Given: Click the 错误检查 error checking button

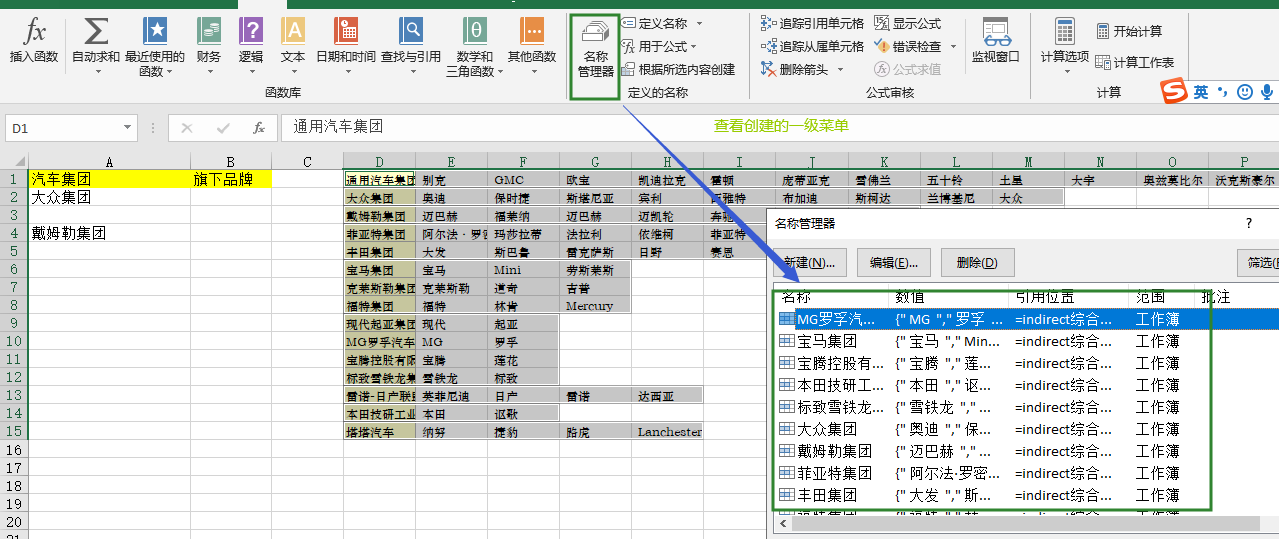Looking at the screenshot, I should point(907,46).
